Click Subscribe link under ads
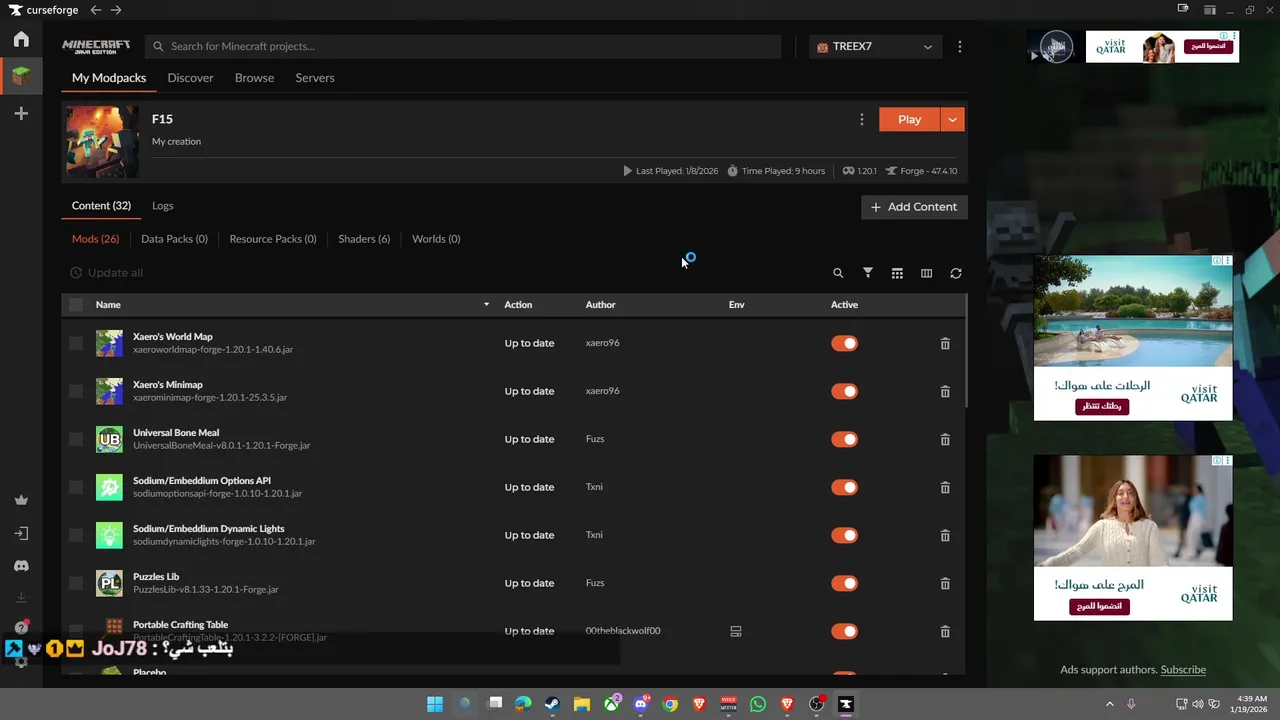The height and width of the screenshot is (720, 1280). [x=1183, y=670]
